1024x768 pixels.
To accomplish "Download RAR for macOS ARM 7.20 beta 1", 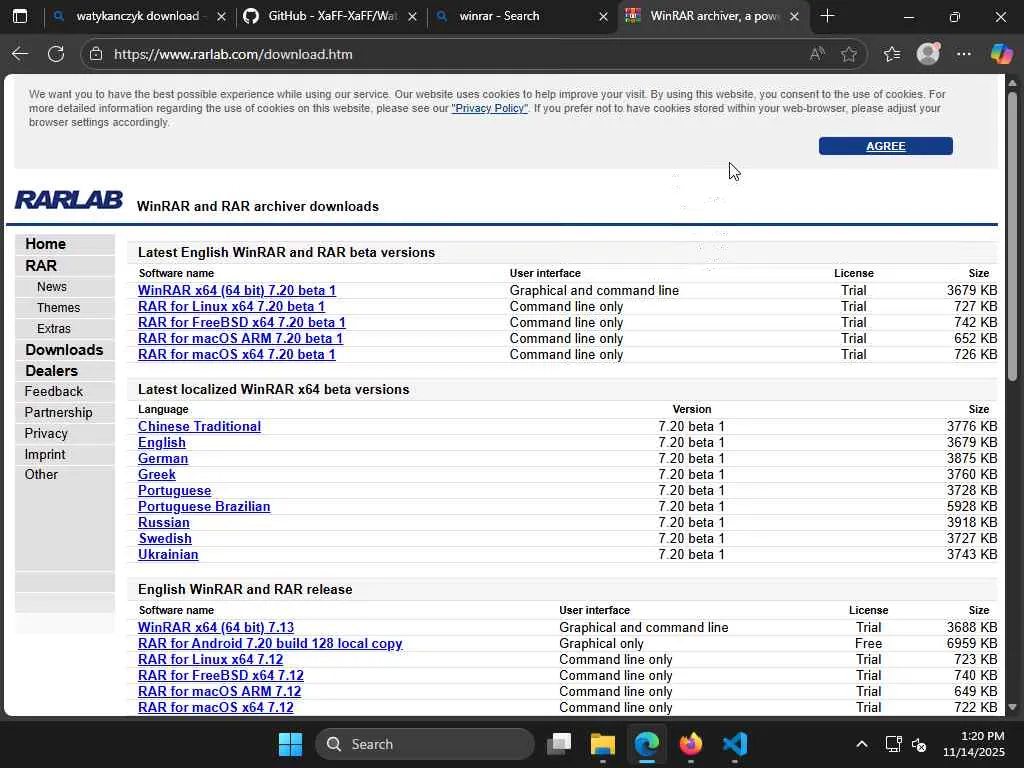I will 240,338.
